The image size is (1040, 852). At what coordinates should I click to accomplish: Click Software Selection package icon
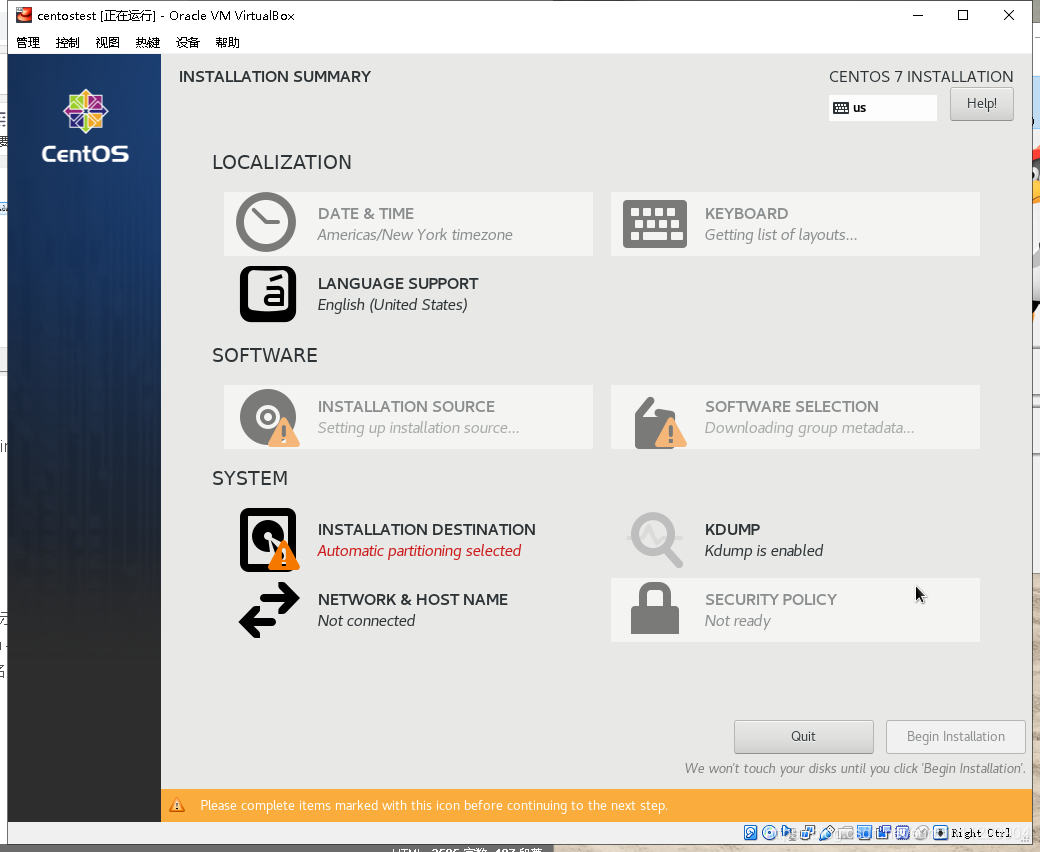pyautogui.click(x=659, y=423)
